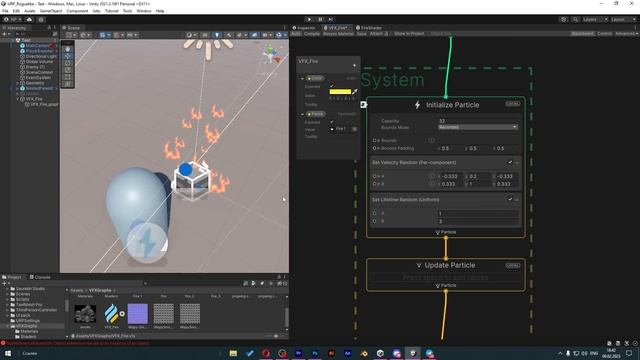
Task: Open the yellow Color value swatch
Action: point(340,92)
